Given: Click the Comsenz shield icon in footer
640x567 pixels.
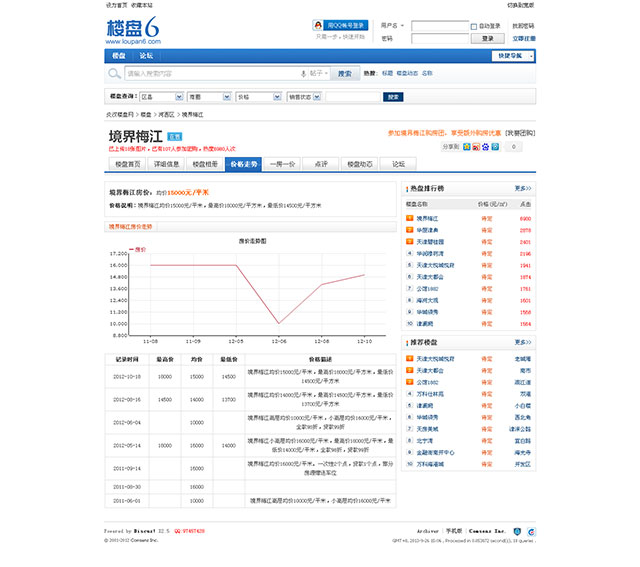Looking at the screenshot, I should pos(515,530).
